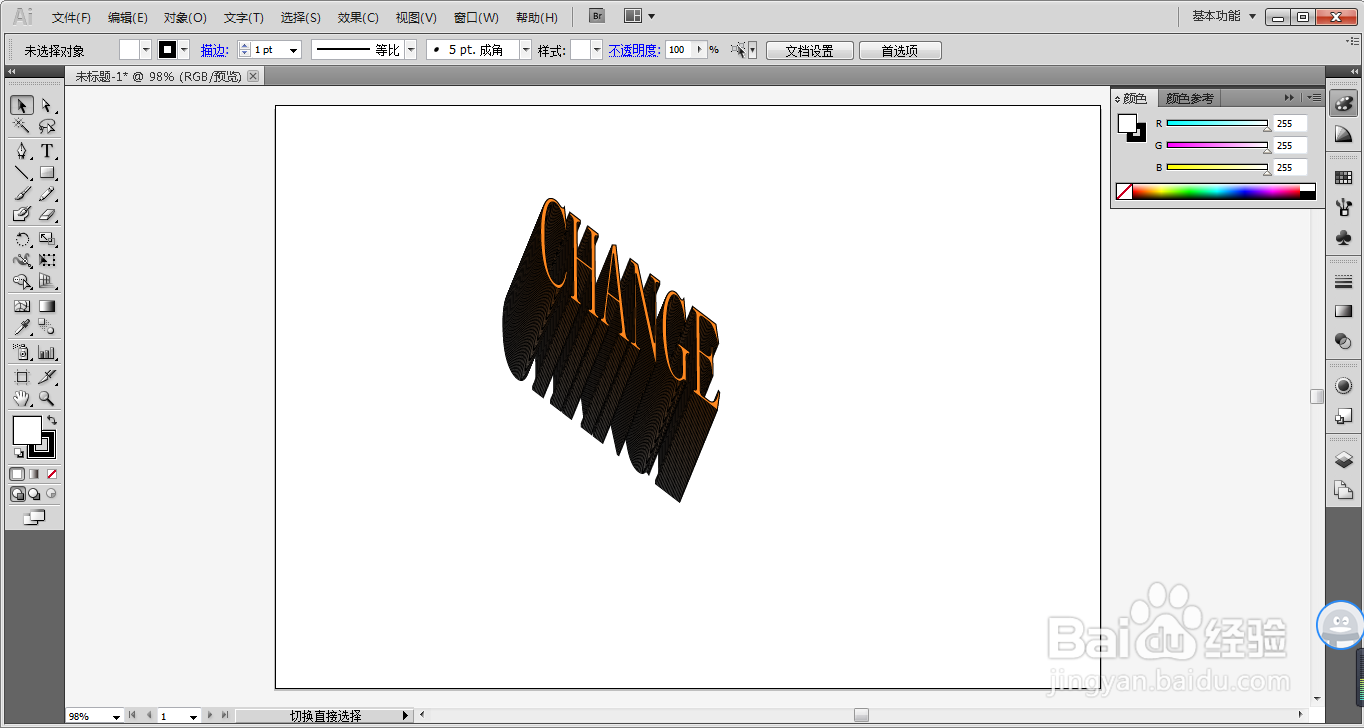Open the 98% zoom level dropdown
Viewport: 1364px width, 728px height.
tap(117, 716)
